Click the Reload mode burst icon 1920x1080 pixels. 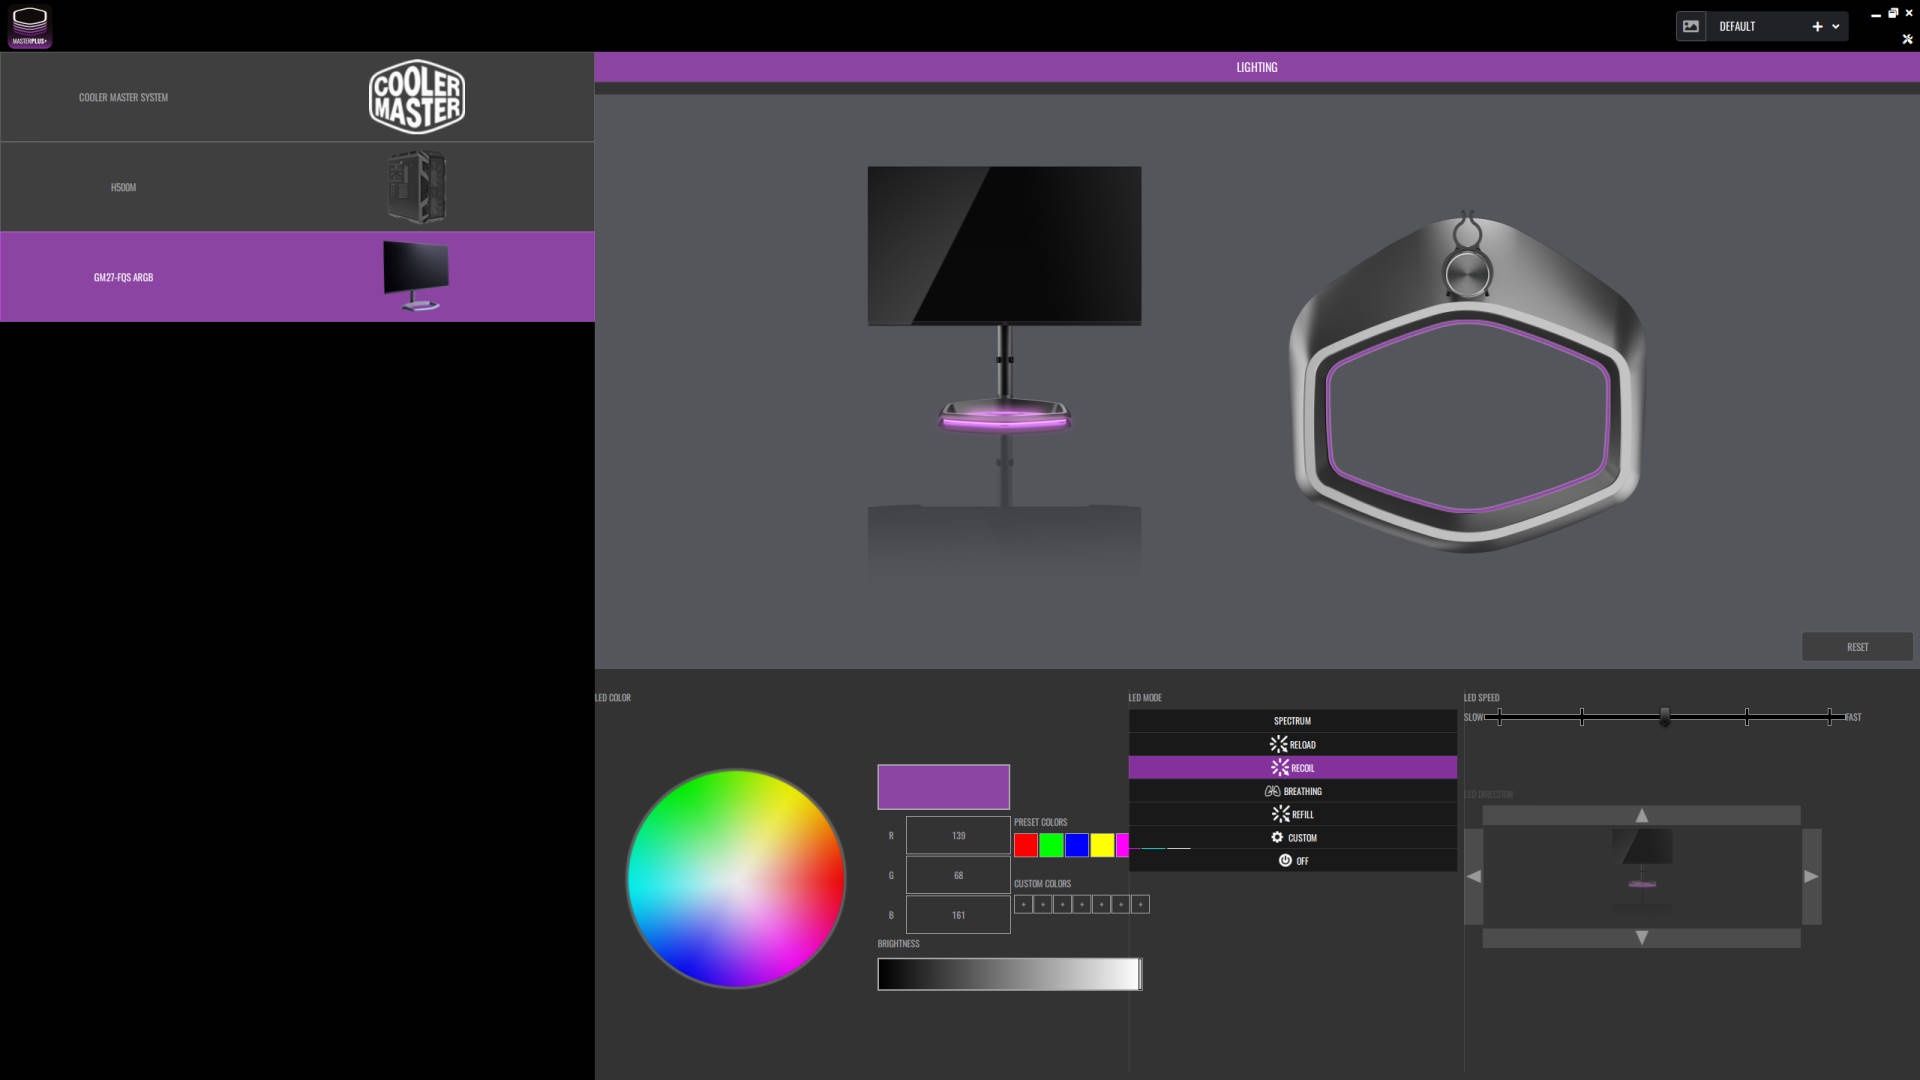1278,744
